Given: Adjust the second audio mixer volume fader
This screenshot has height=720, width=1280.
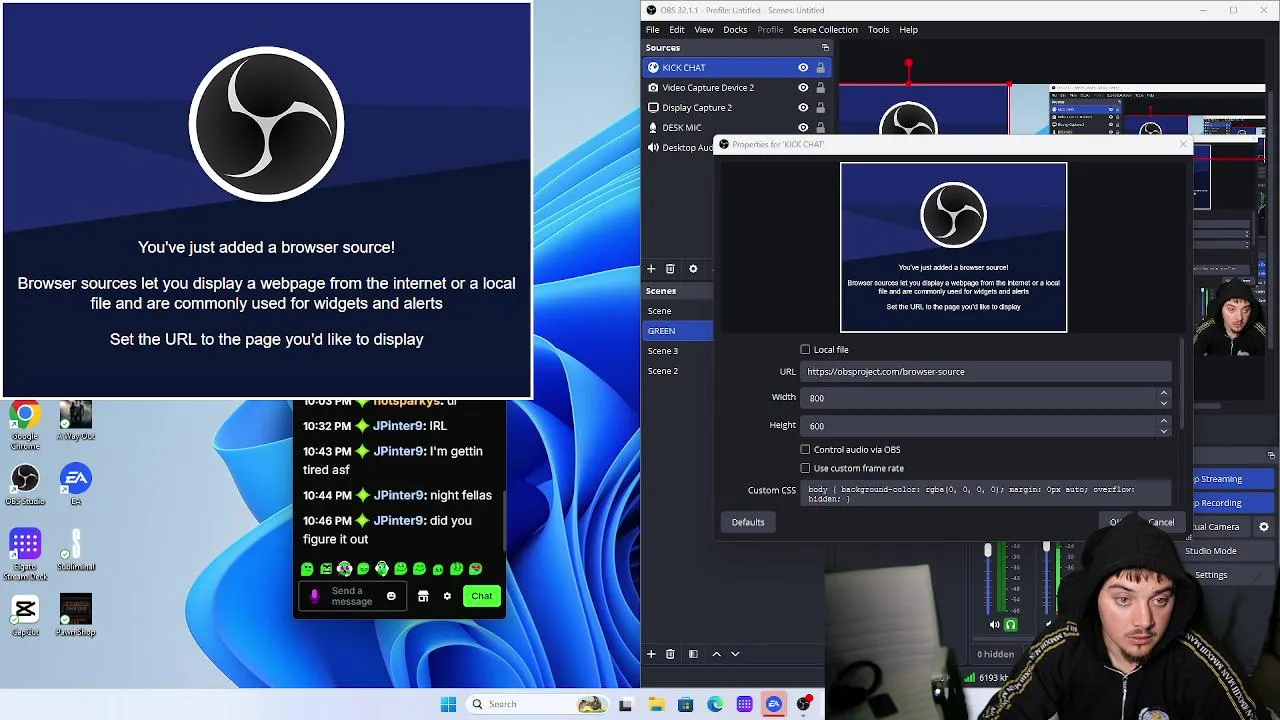Looking at the screenshot, I should coord(1046,547).
